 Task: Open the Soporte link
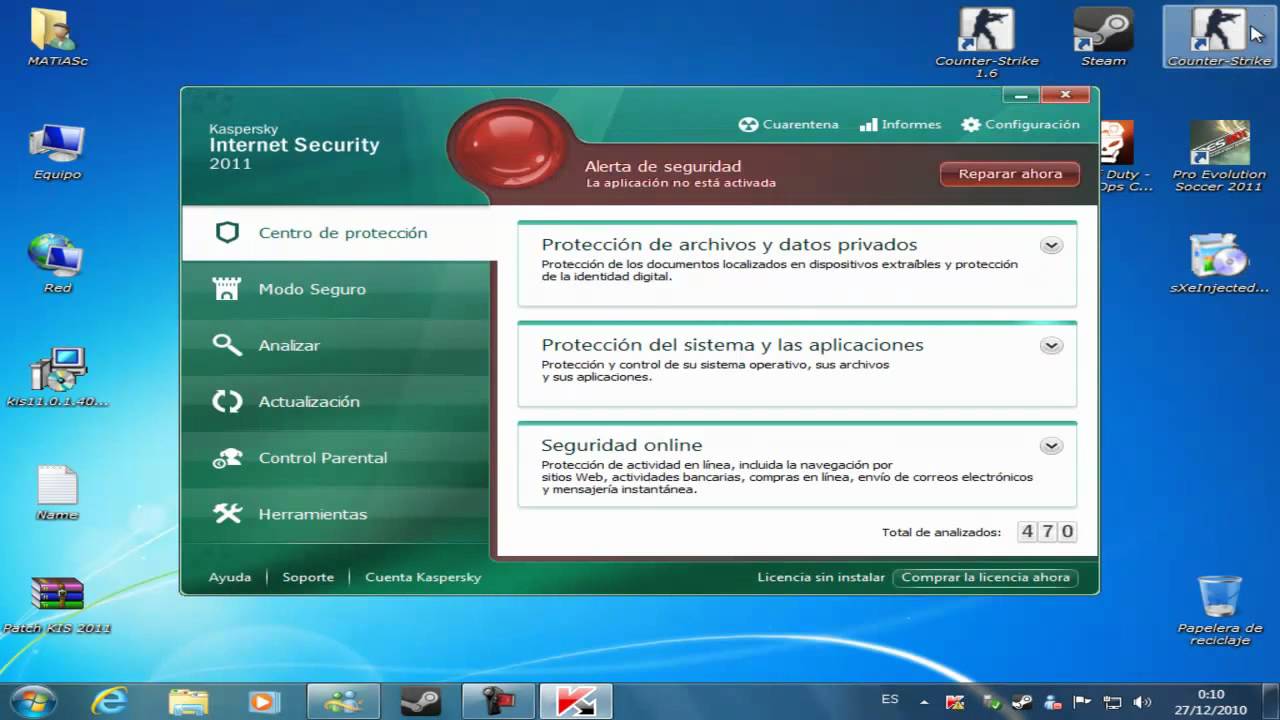point(308,577)
